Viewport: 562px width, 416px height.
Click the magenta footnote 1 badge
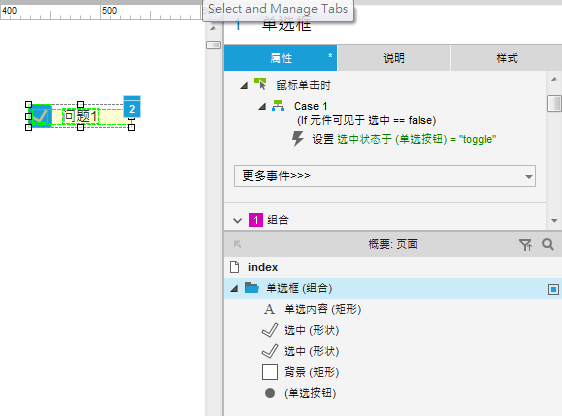click(x=256, y=220)
